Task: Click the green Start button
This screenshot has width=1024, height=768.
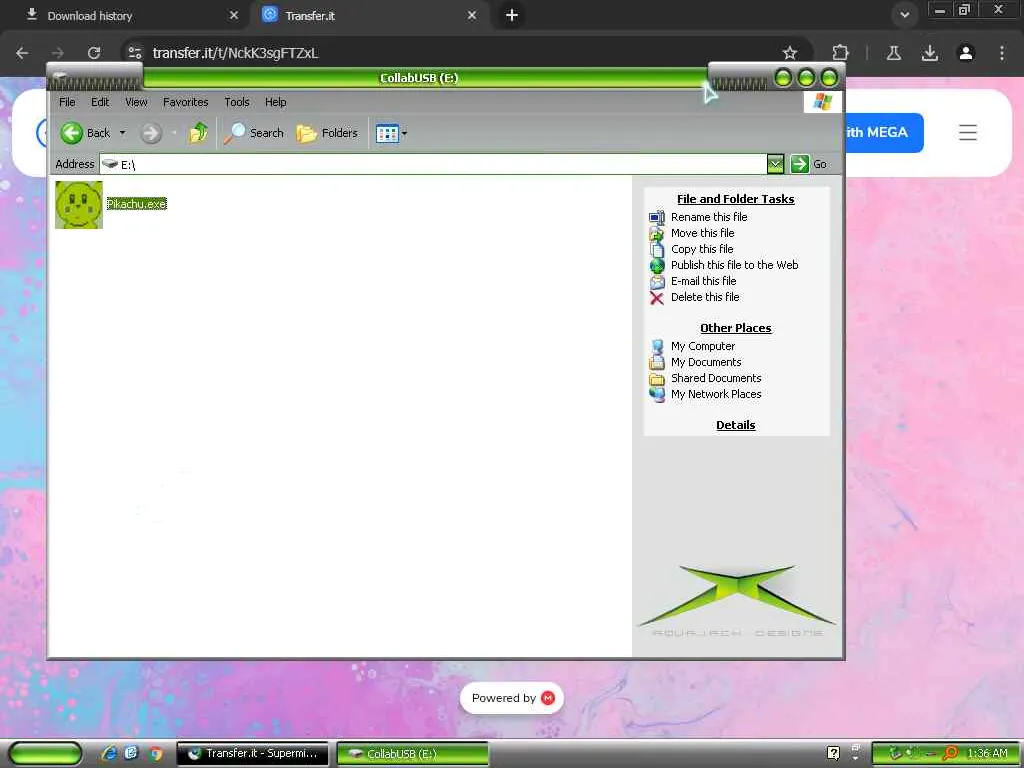Action: [44, 754]
